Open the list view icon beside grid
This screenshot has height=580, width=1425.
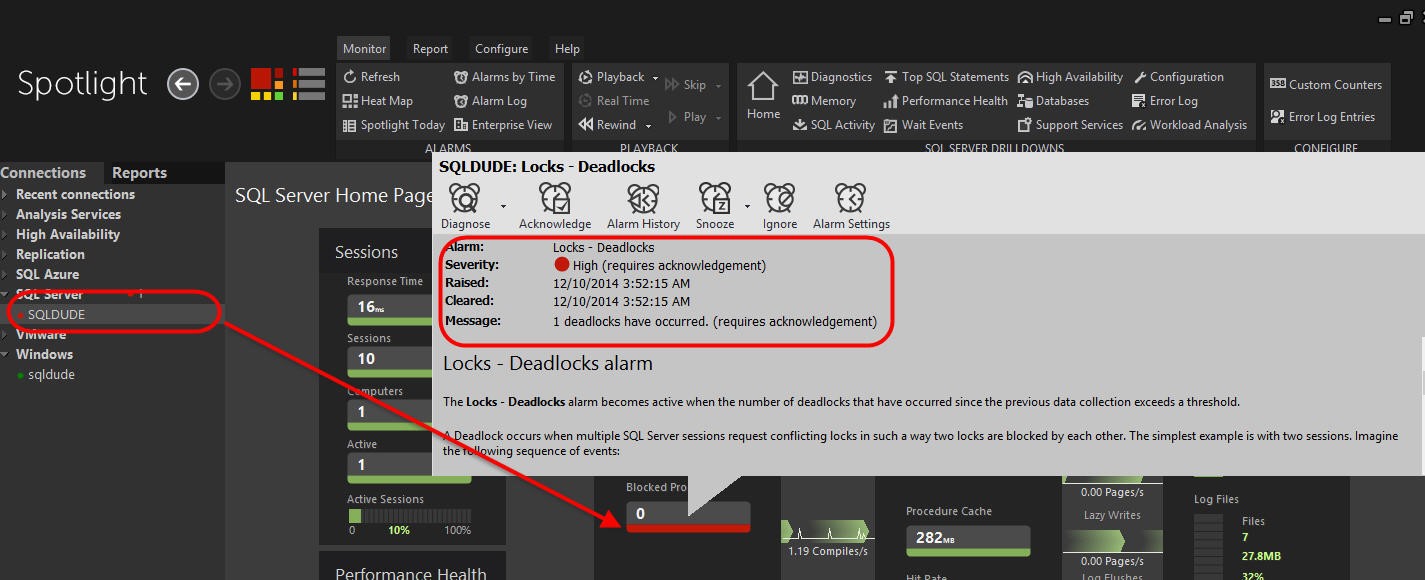click(x=310, y=84)
